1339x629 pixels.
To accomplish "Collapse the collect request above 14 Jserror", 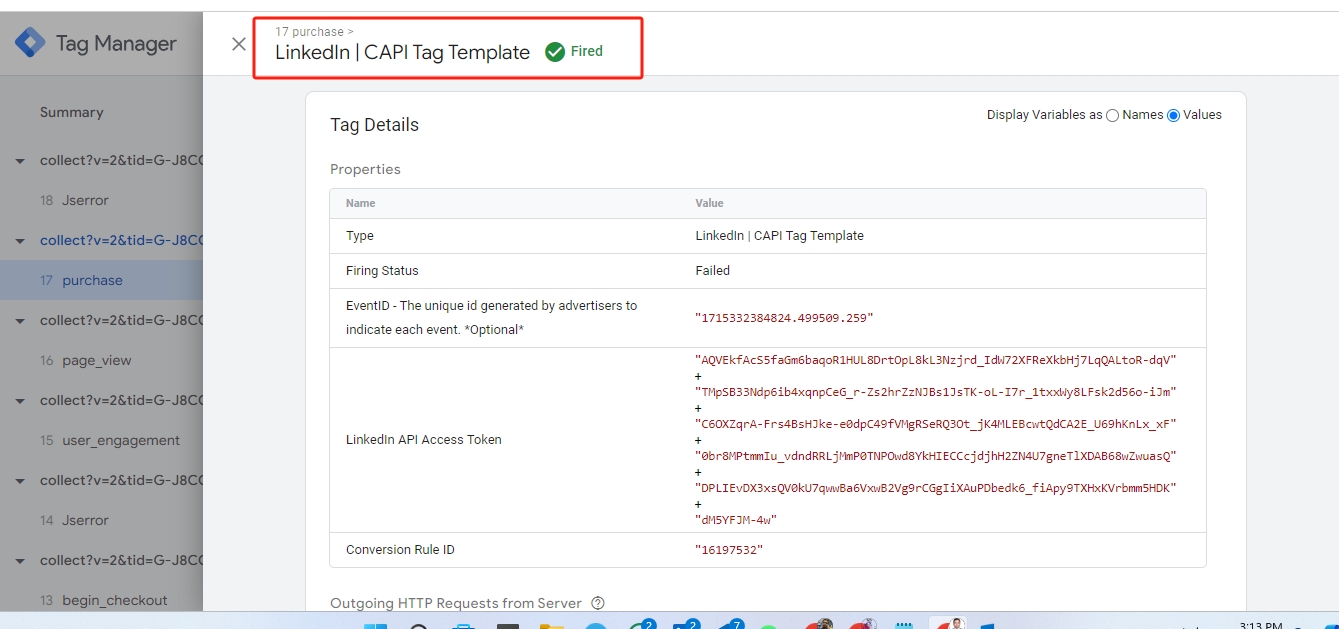I will [20, 481].
